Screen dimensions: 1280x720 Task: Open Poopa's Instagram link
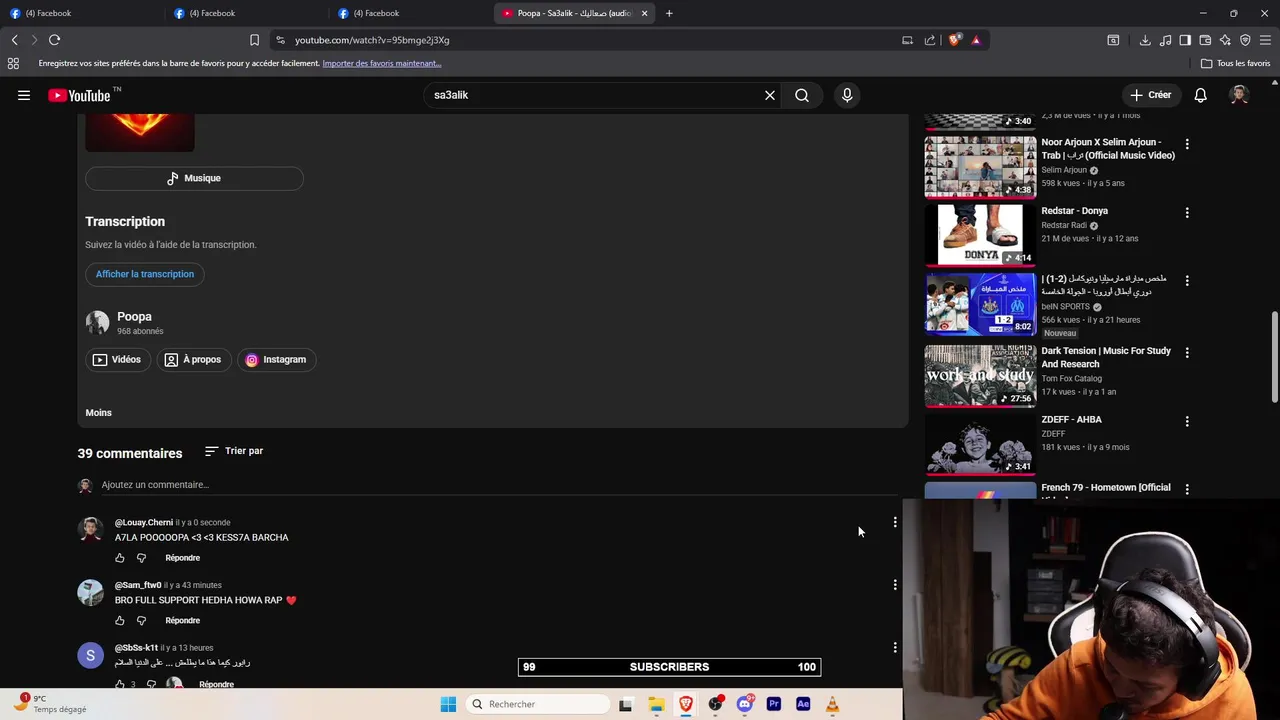tap(276, 359)
